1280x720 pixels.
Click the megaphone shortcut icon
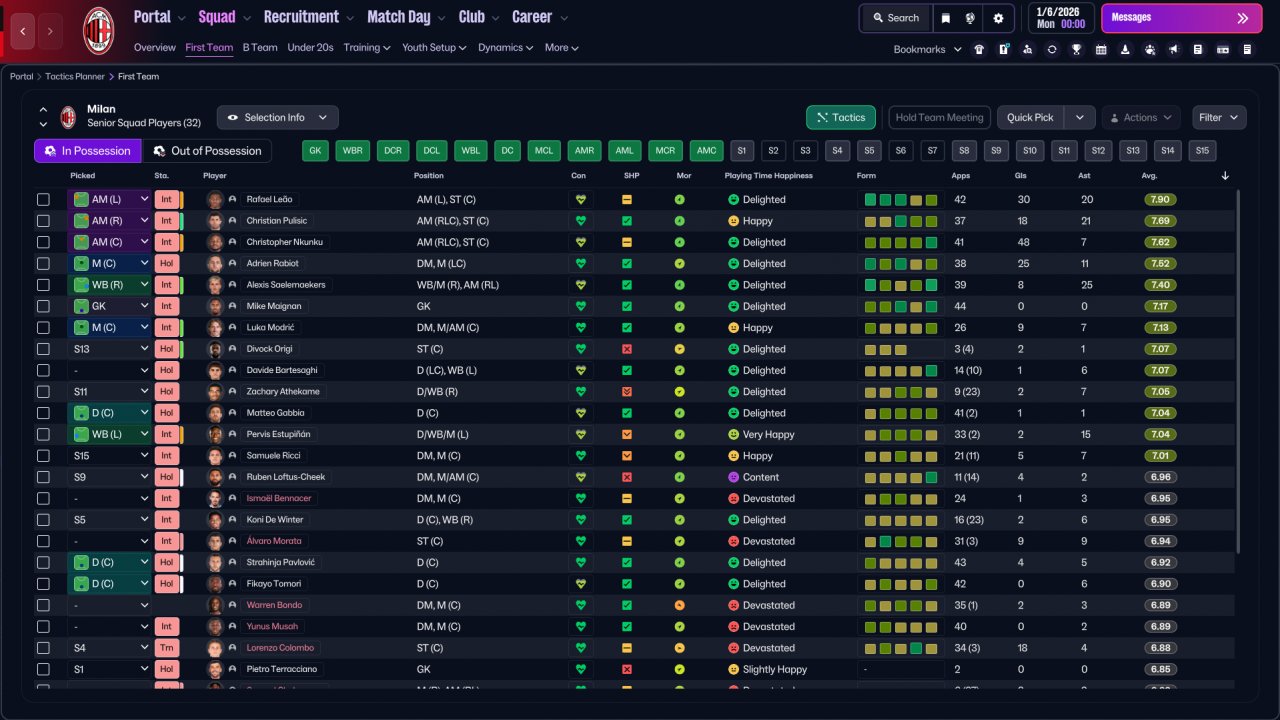(x=1174, y=49)
